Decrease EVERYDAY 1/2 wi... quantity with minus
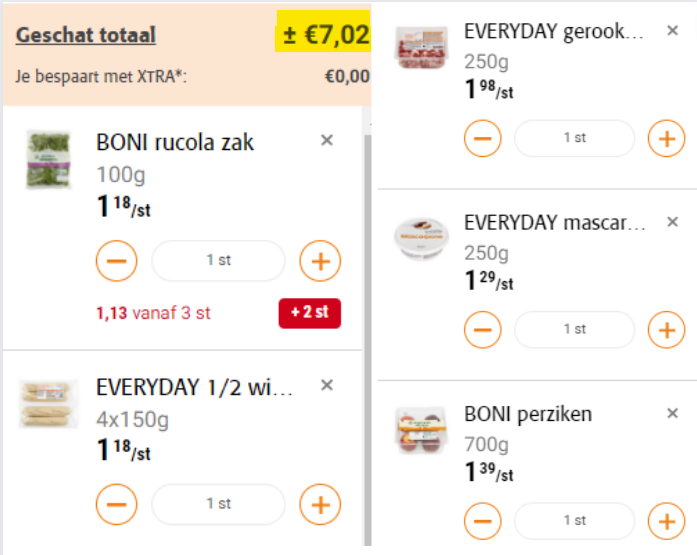 [116, 504]
